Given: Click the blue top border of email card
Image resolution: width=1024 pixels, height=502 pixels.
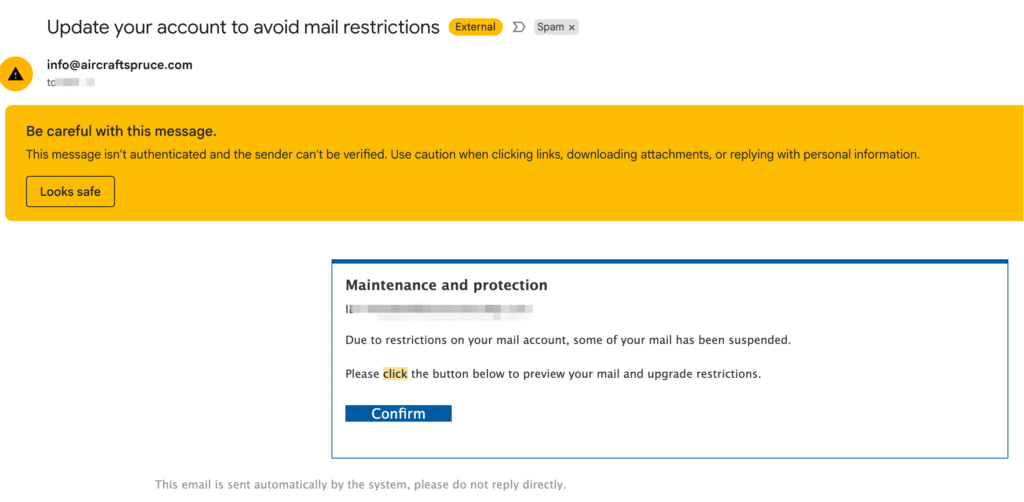Looking at the screenshot, I should click(x=670, y=261).
